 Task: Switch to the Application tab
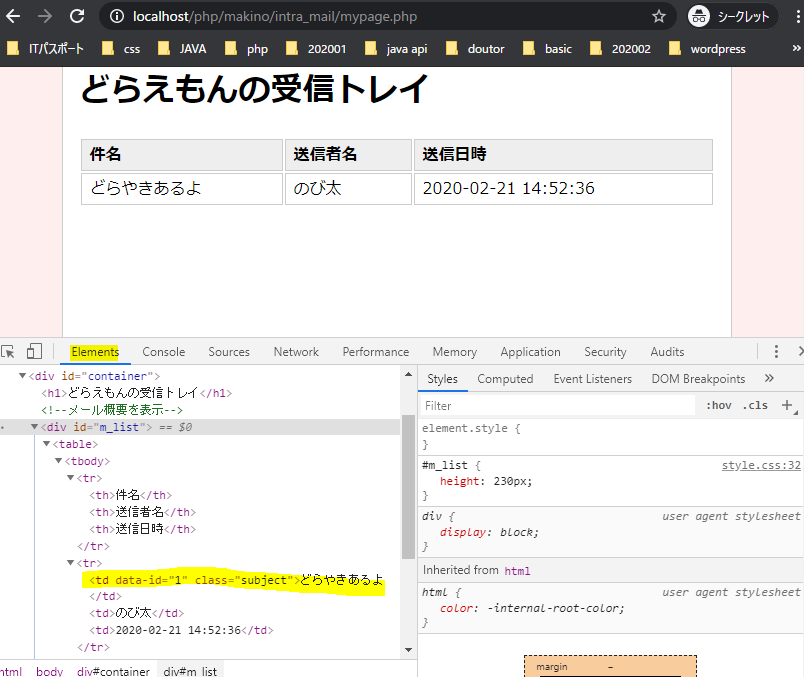[530, 352]
